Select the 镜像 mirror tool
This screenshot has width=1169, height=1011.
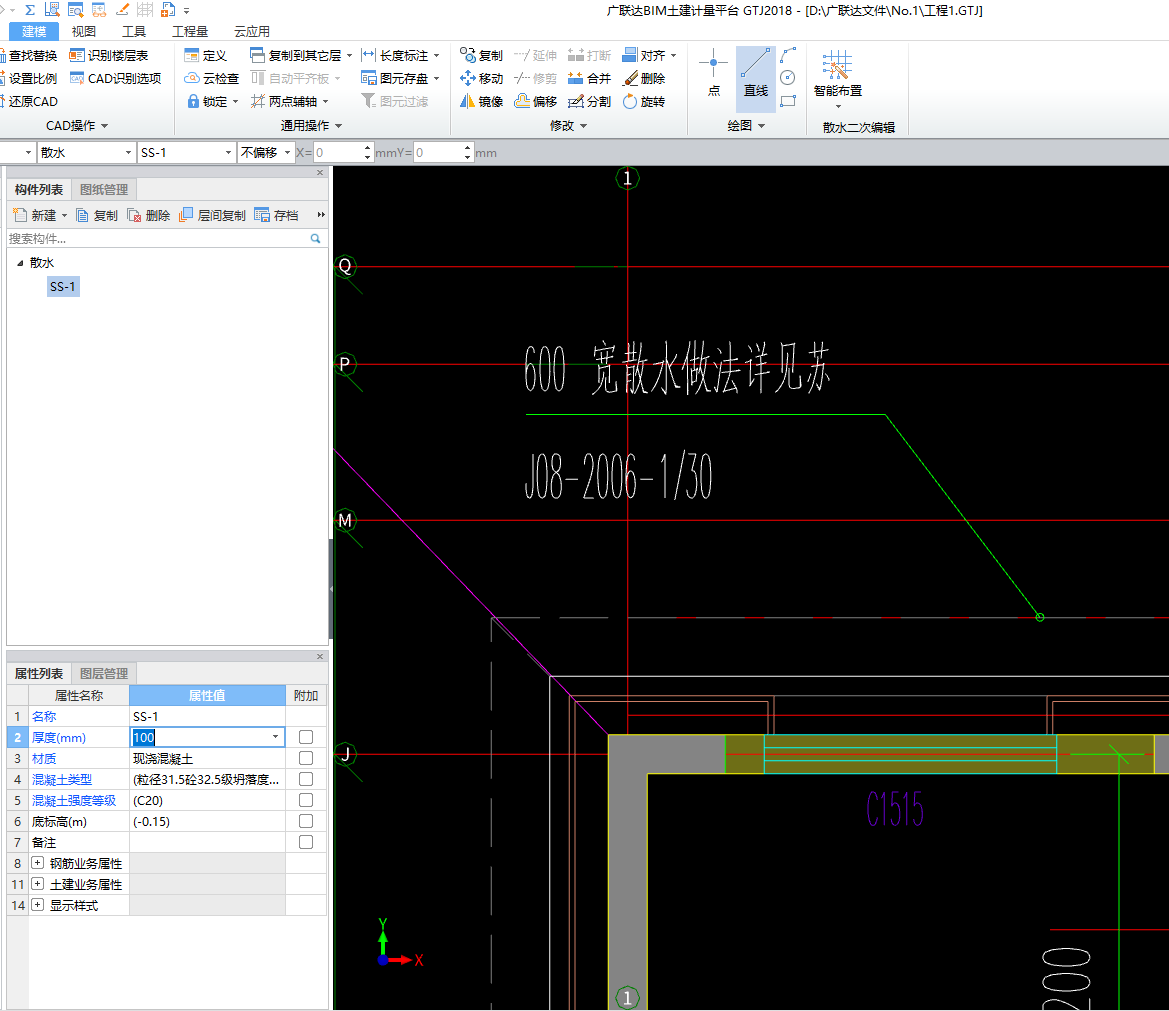click(482, 101)
